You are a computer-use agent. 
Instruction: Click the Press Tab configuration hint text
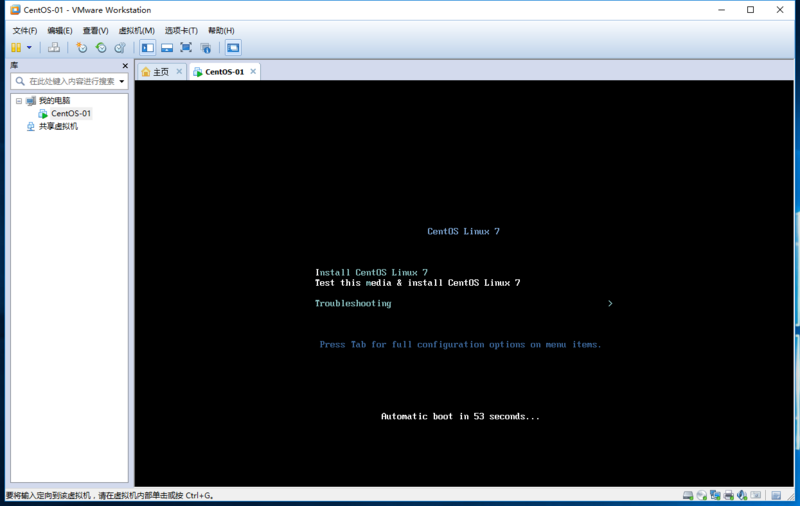(460, 345)
